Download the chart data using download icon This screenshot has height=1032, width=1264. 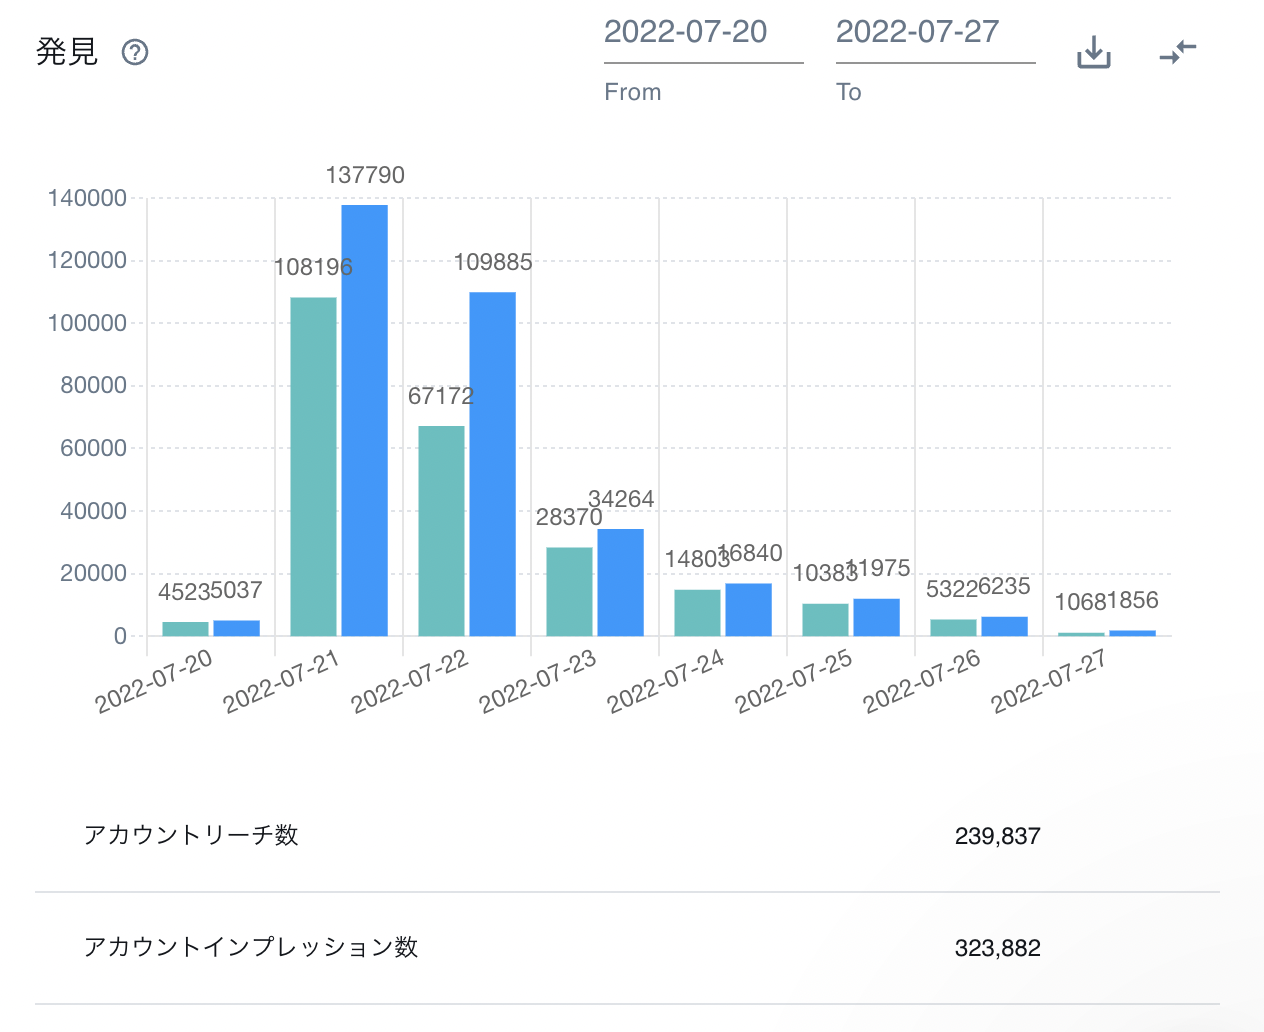point(1094,52)
